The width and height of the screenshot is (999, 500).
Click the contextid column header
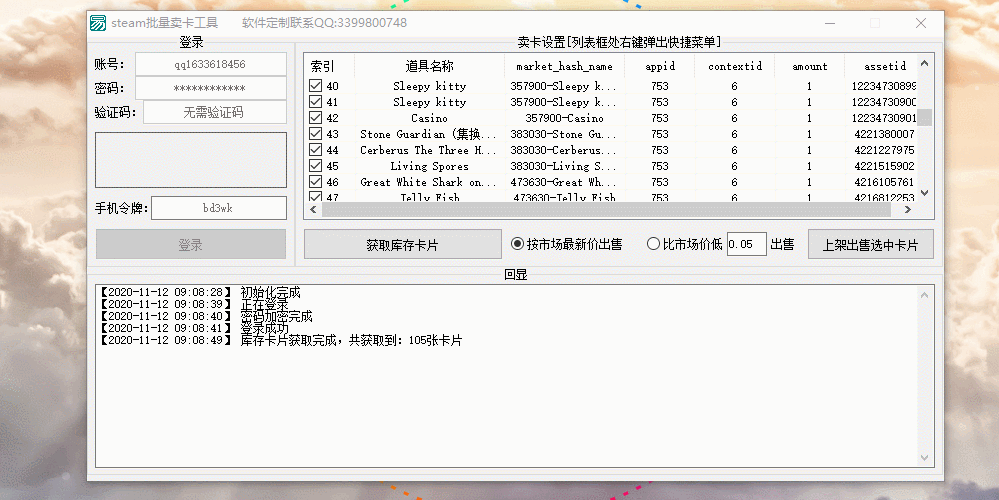(x=735, y=66)
